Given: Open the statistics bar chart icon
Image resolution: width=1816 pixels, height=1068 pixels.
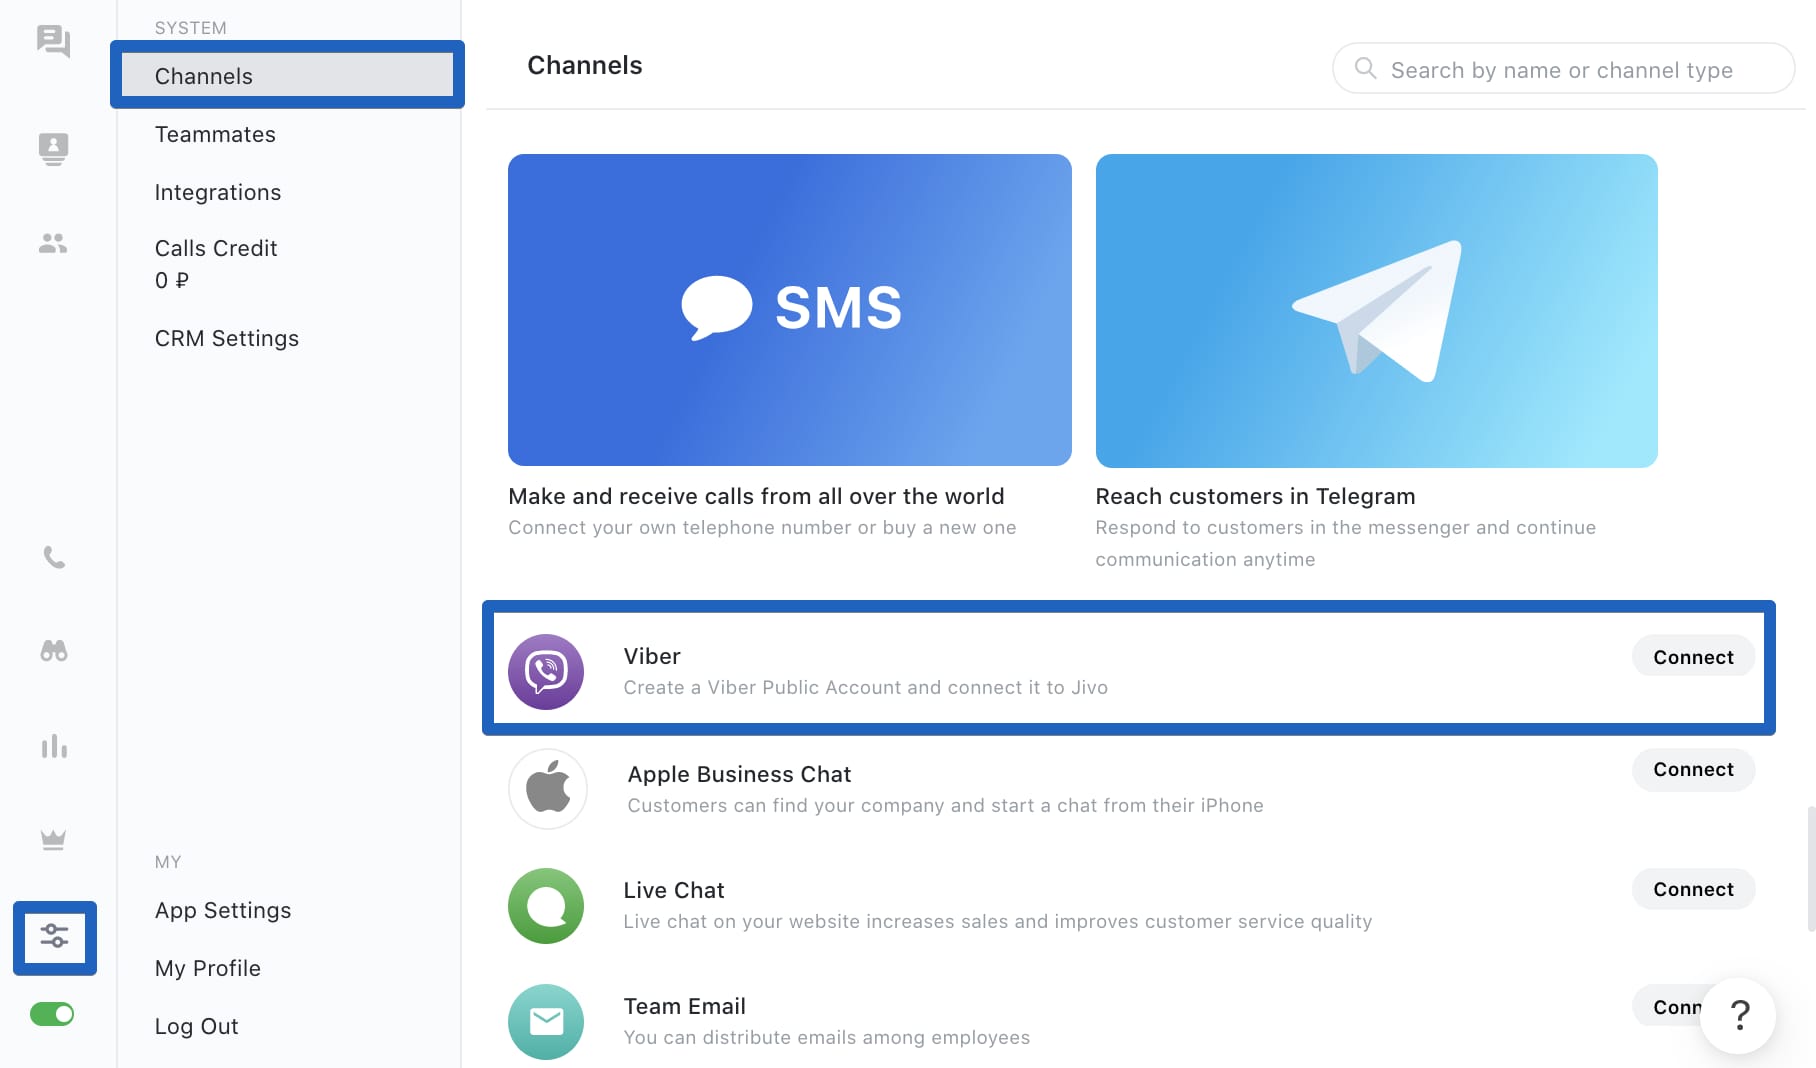Looking at the screenshot, I should (x=55, y=746).
